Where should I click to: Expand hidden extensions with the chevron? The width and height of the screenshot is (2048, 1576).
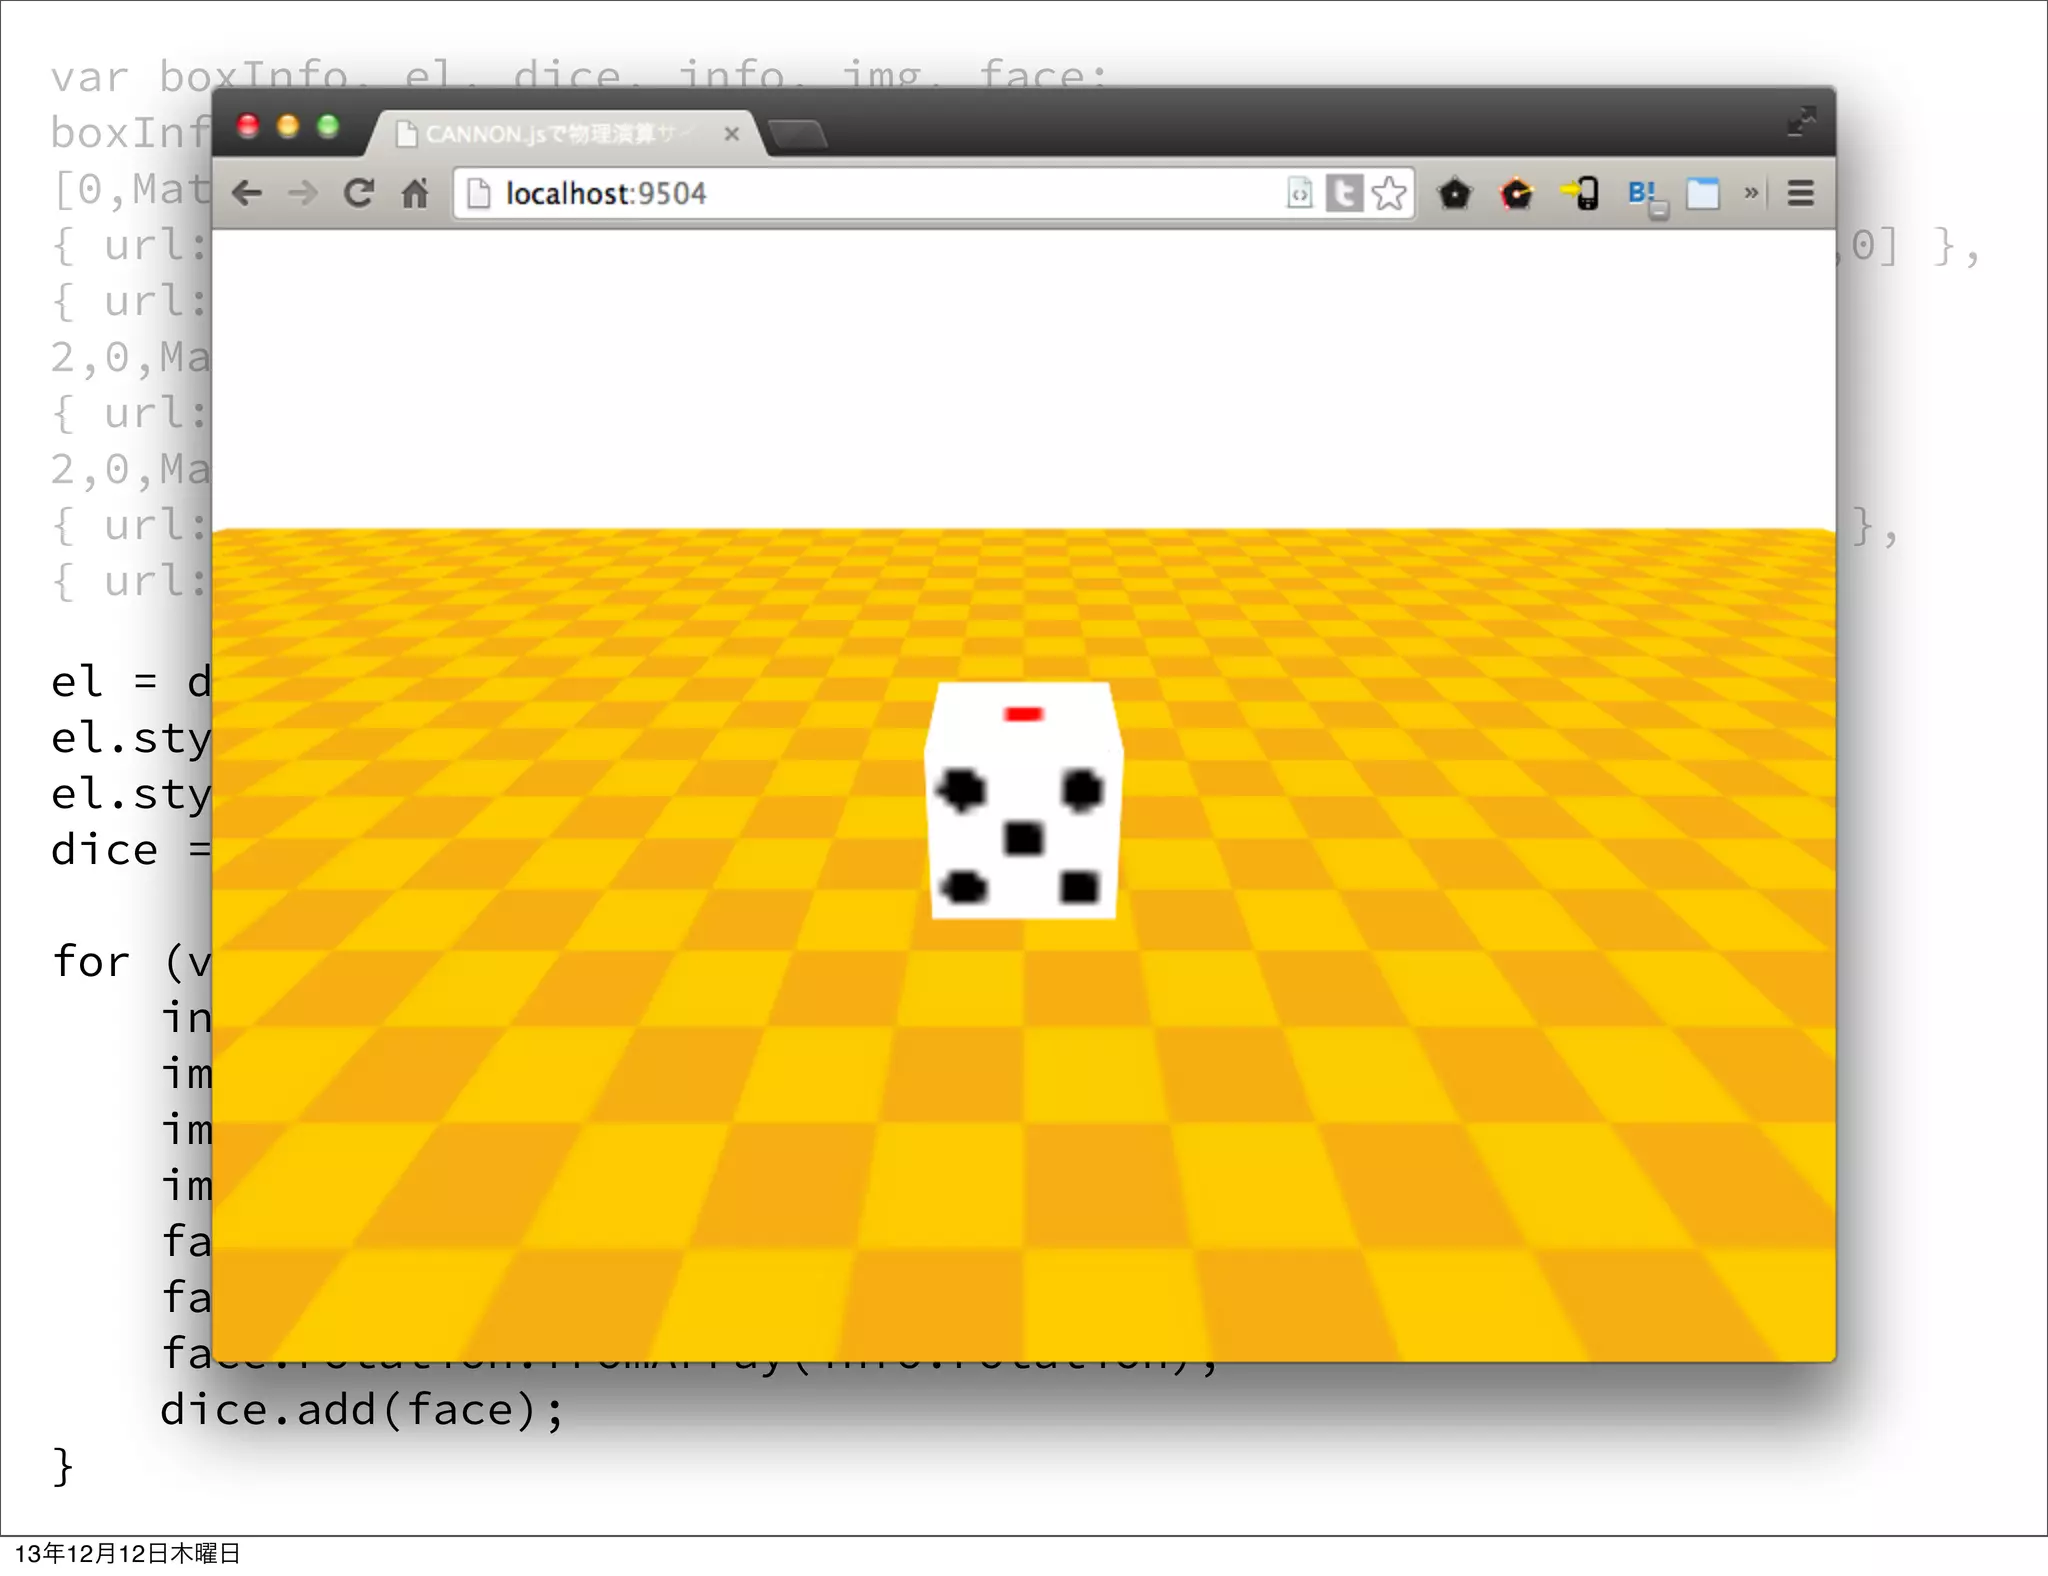1751,193
